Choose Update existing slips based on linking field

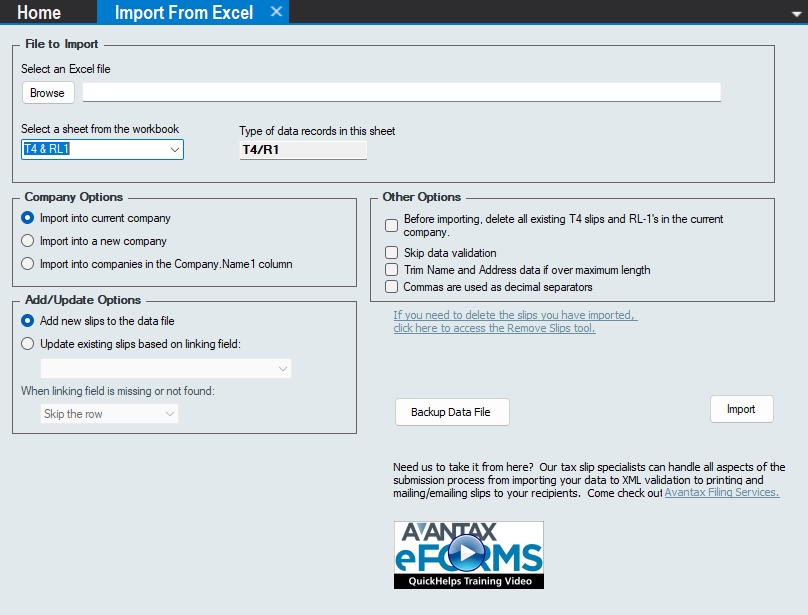click(28, 344)
